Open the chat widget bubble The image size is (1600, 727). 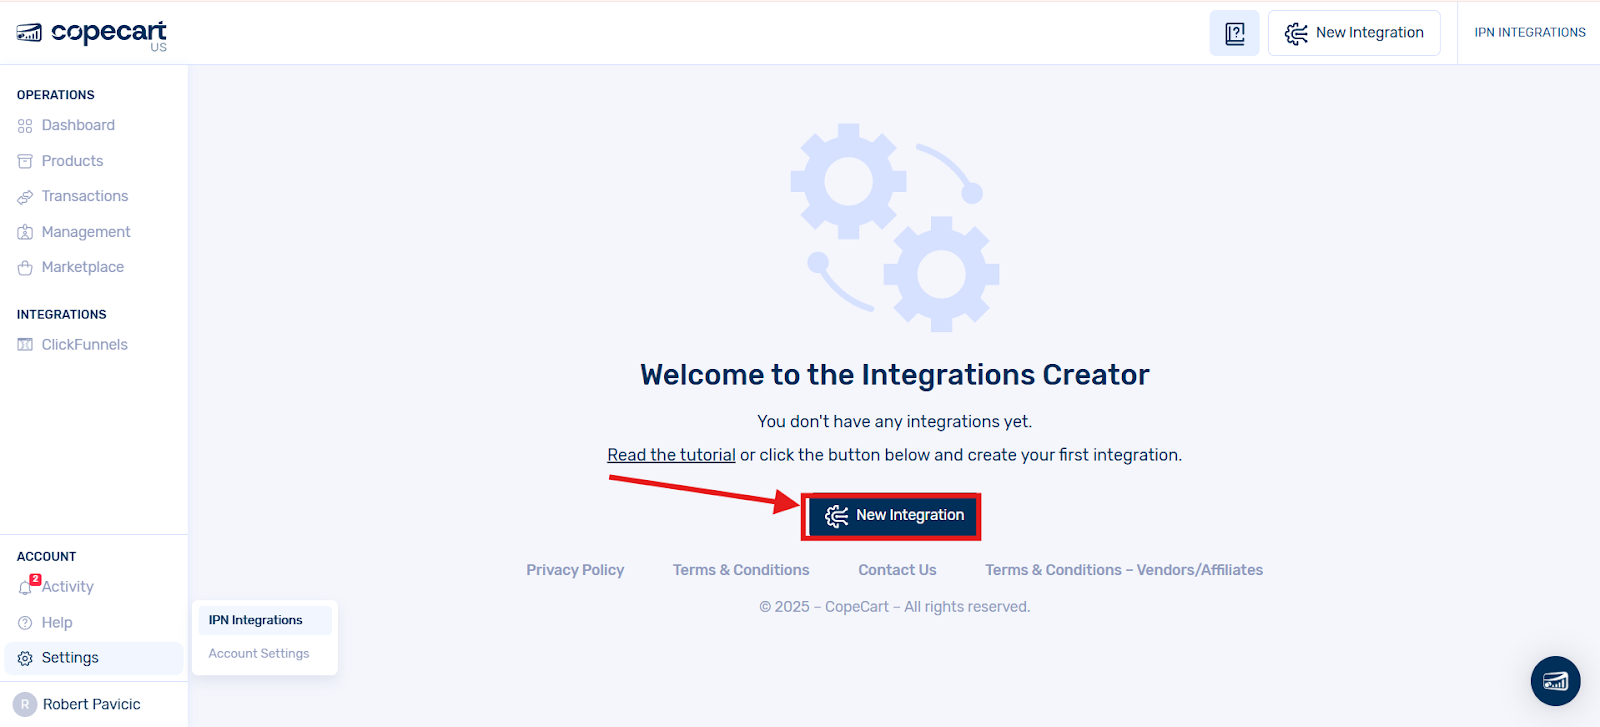click(1555, 681)
